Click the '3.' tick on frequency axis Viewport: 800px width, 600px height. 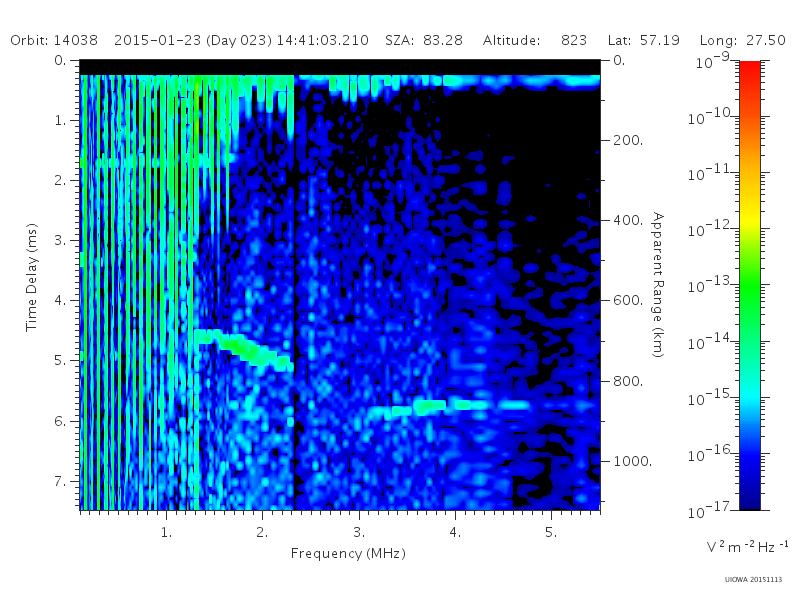tap(359, 532)
